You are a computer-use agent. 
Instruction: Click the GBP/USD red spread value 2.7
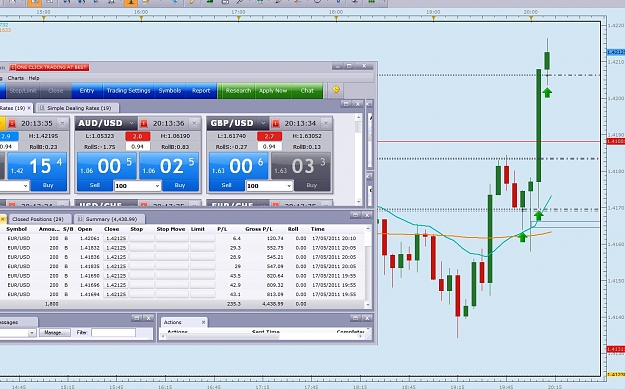tap(269, 136)
